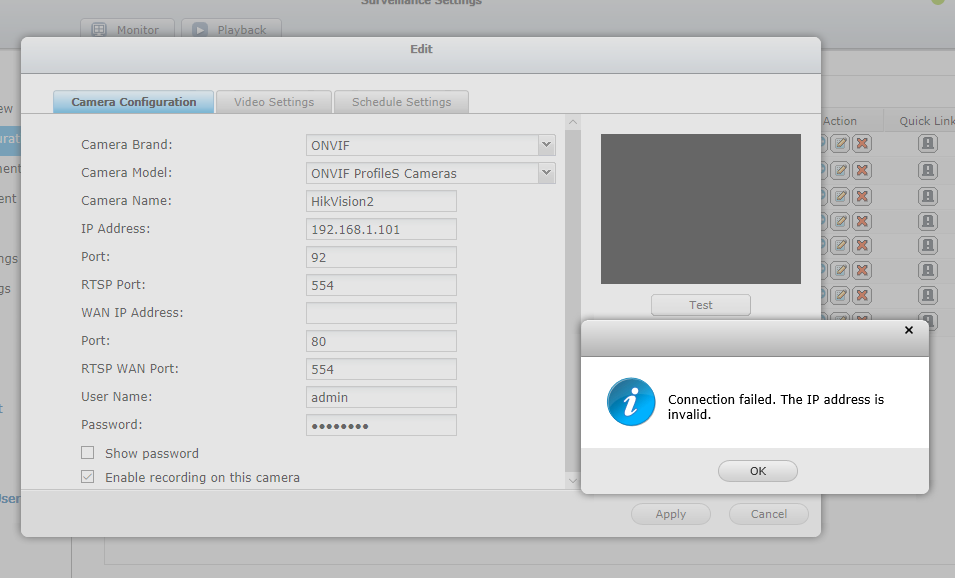Click the edit pencil icon in the third camera row

pyautogui.click(x=841, y=196)
